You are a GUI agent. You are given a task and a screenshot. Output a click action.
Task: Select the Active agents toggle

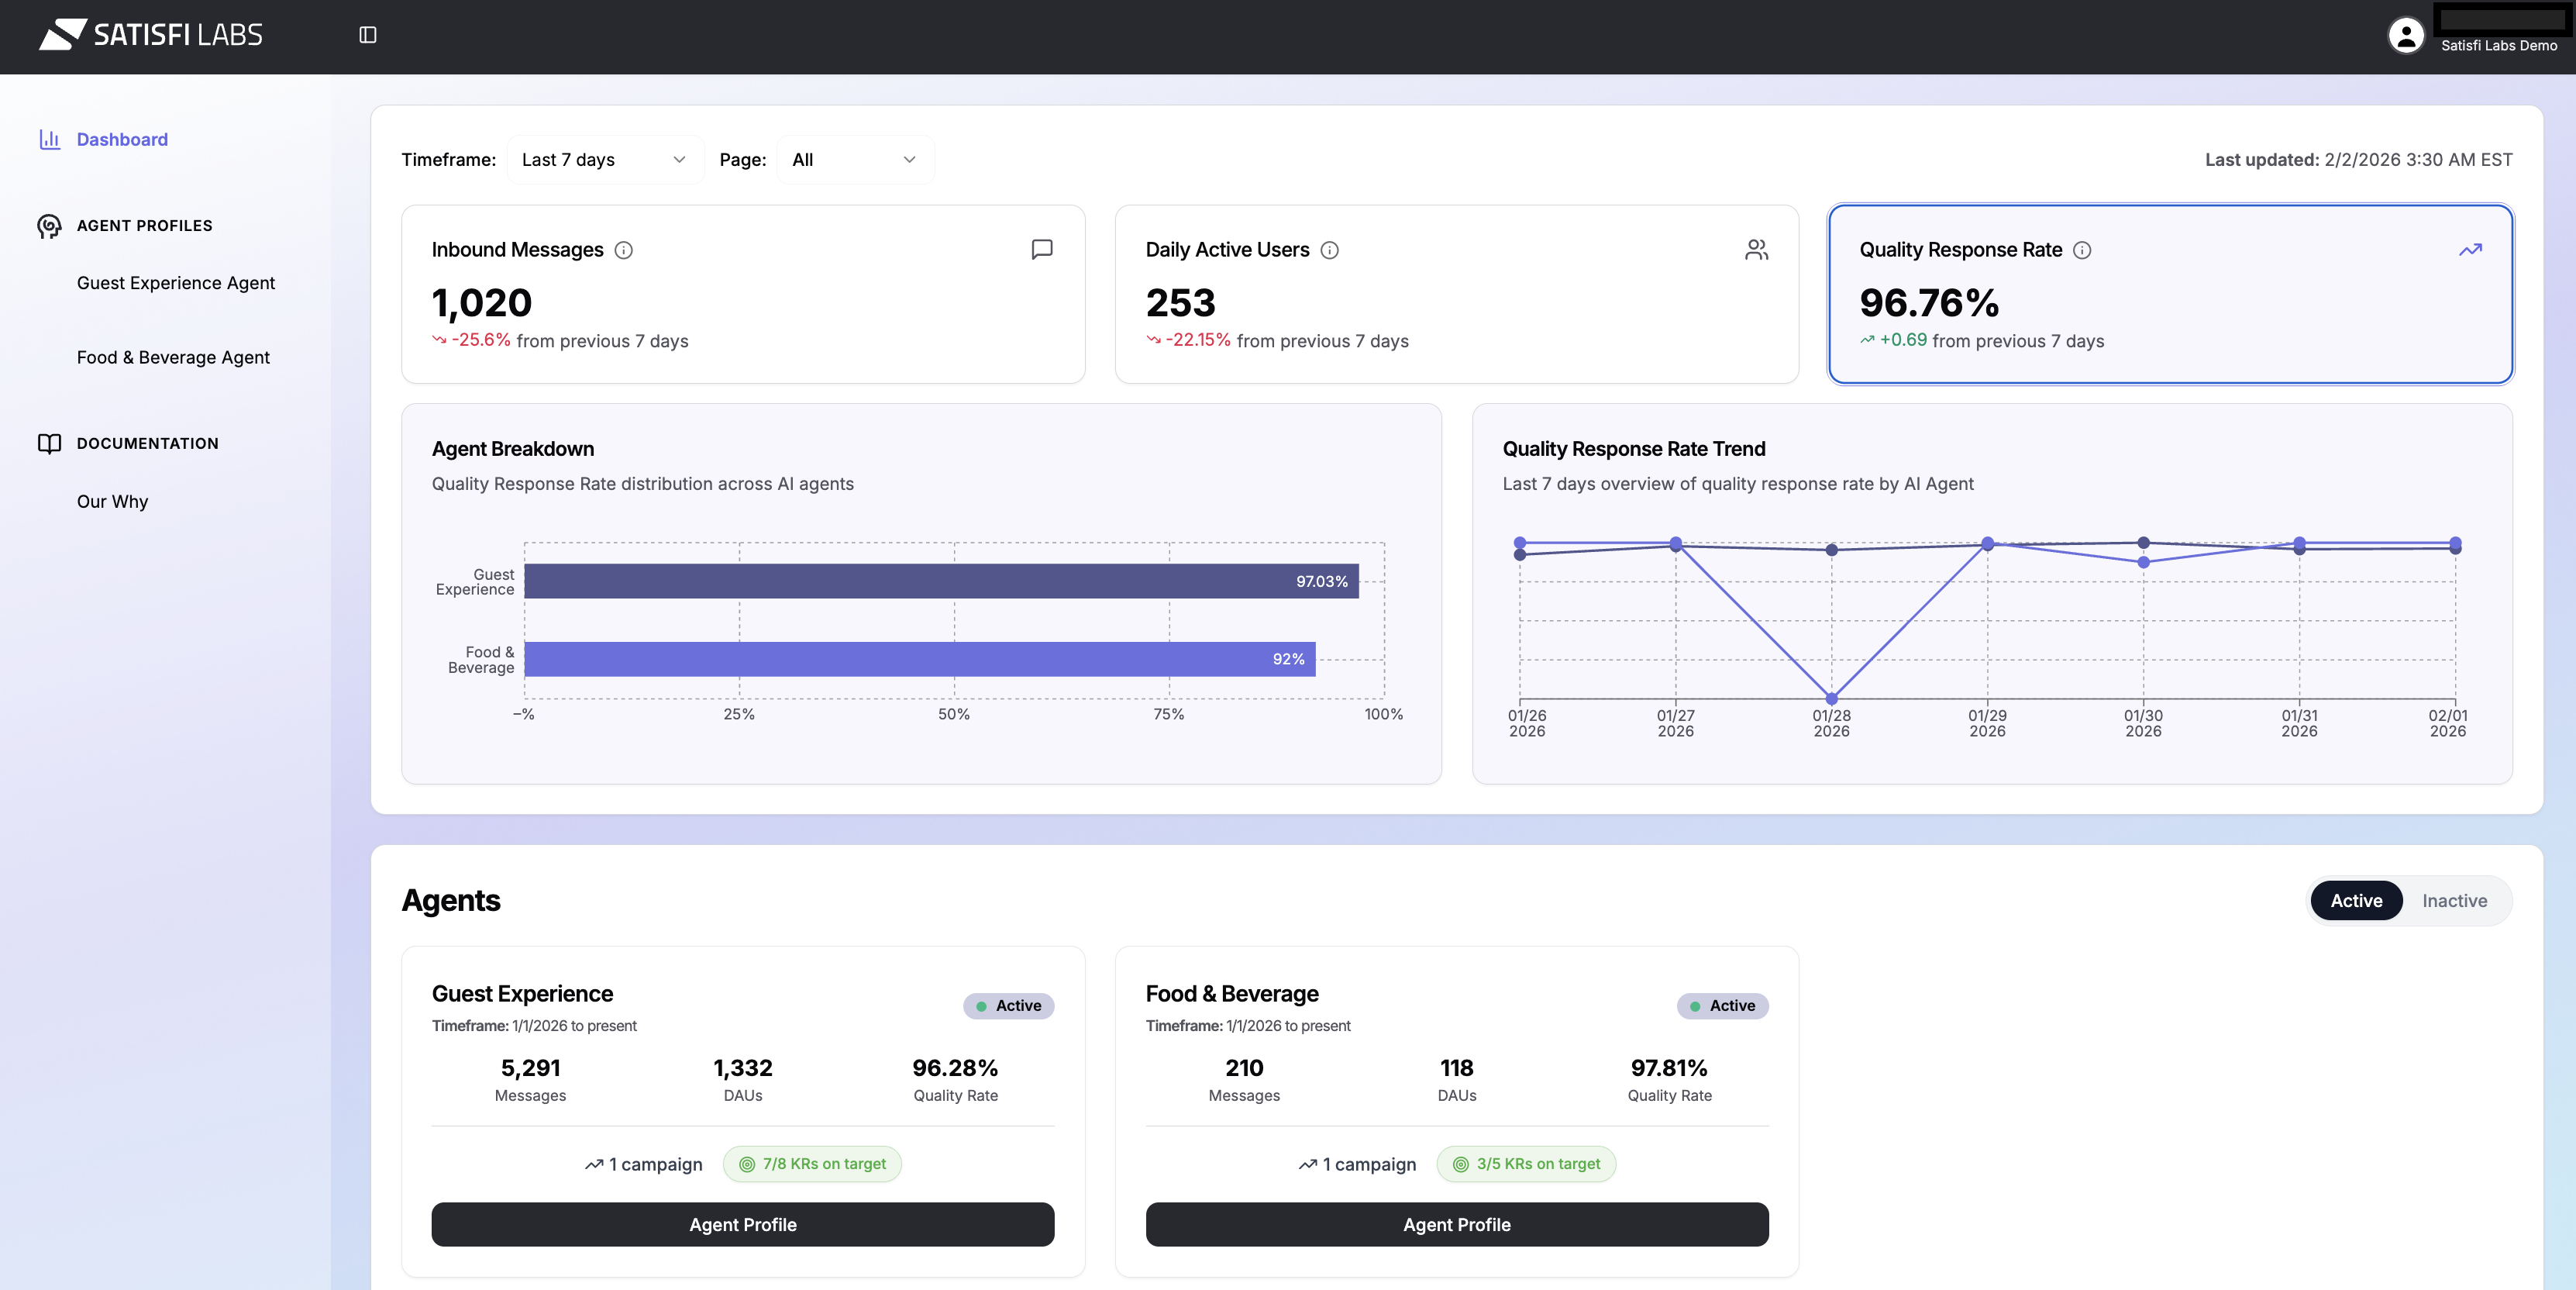pos(2355,900)
